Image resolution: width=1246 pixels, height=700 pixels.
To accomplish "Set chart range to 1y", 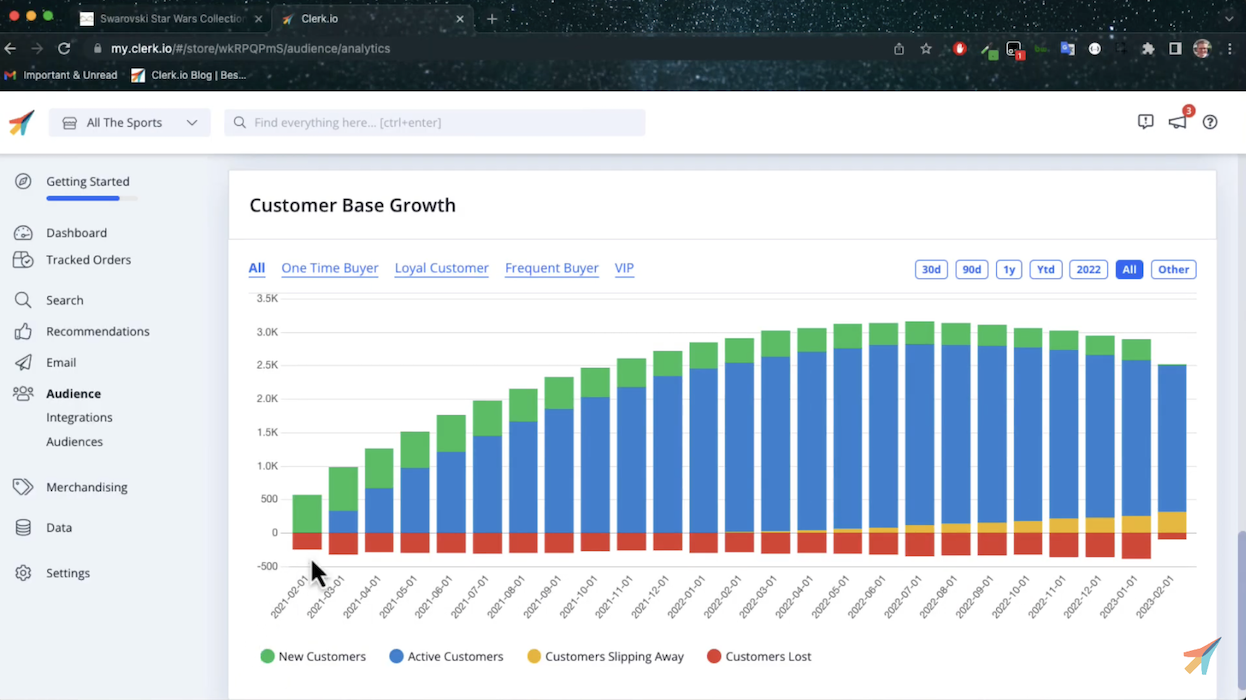I will click(x=1009, y=269).
